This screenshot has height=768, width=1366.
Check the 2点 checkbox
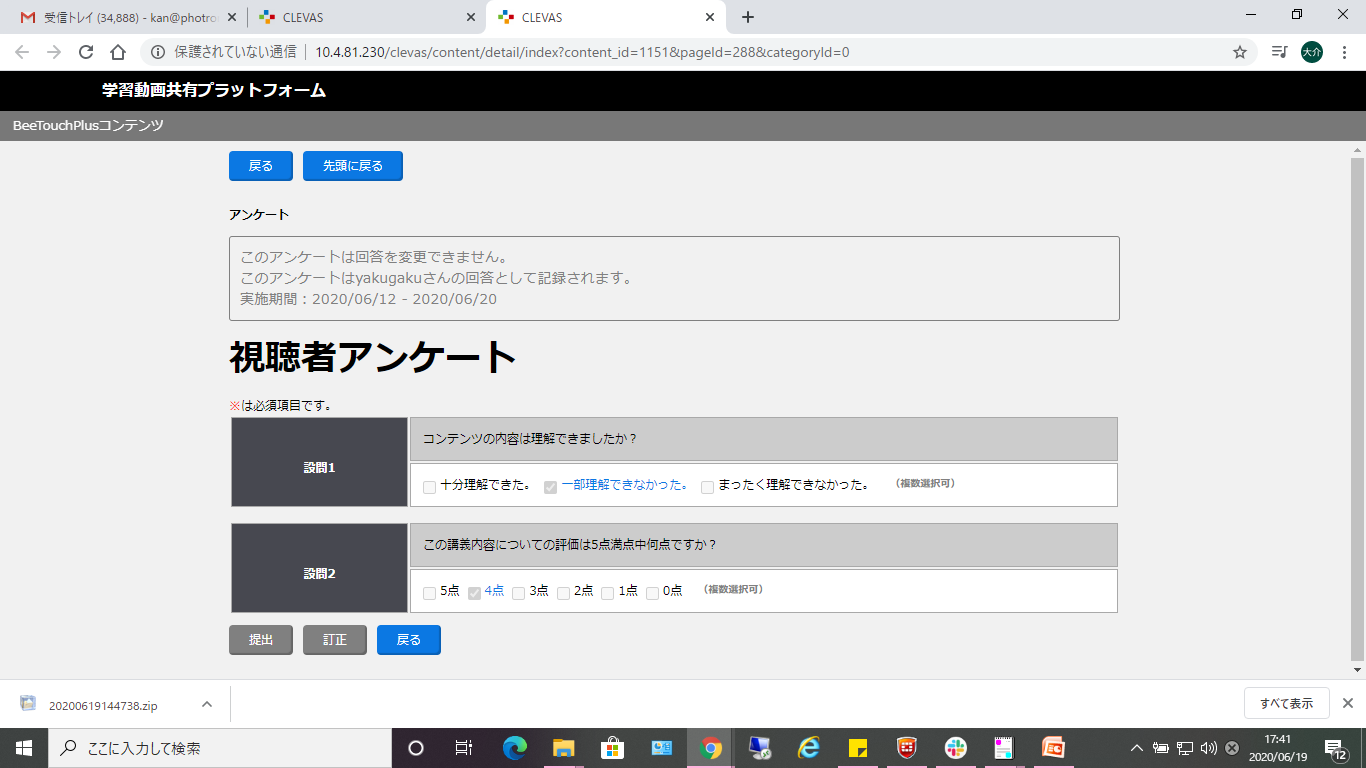tap(563, 593)
